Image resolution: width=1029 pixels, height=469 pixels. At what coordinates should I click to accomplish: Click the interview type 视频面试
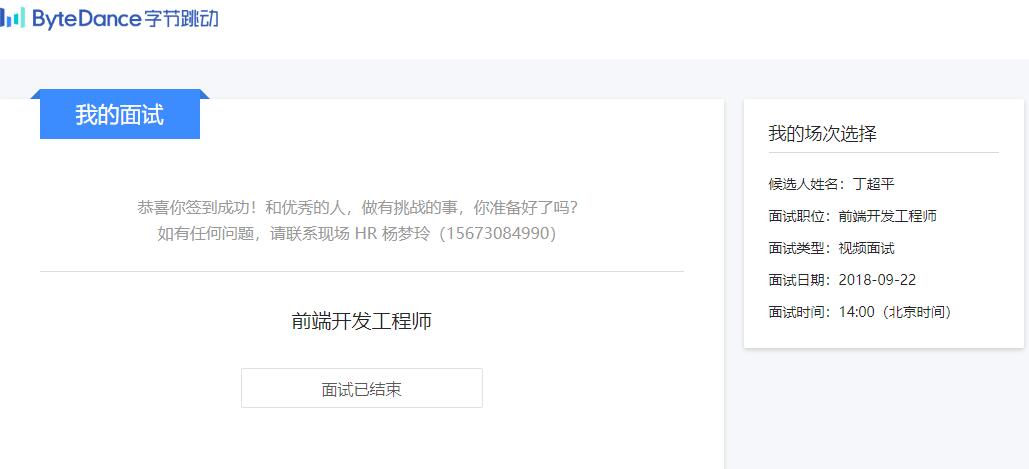click(866, 249)
